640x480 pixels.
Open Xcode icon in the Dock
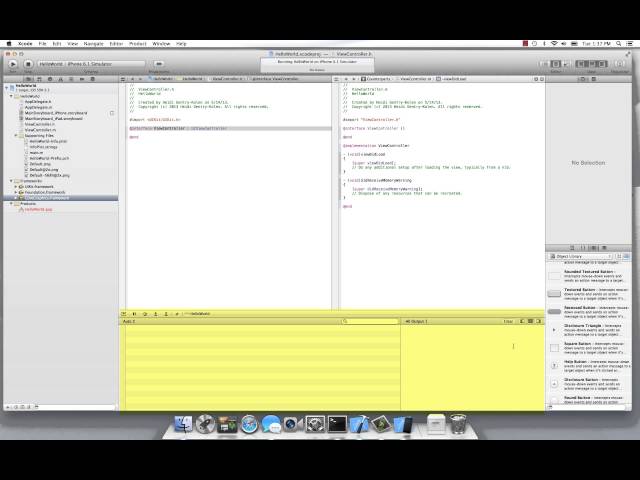tap(359, 424)
